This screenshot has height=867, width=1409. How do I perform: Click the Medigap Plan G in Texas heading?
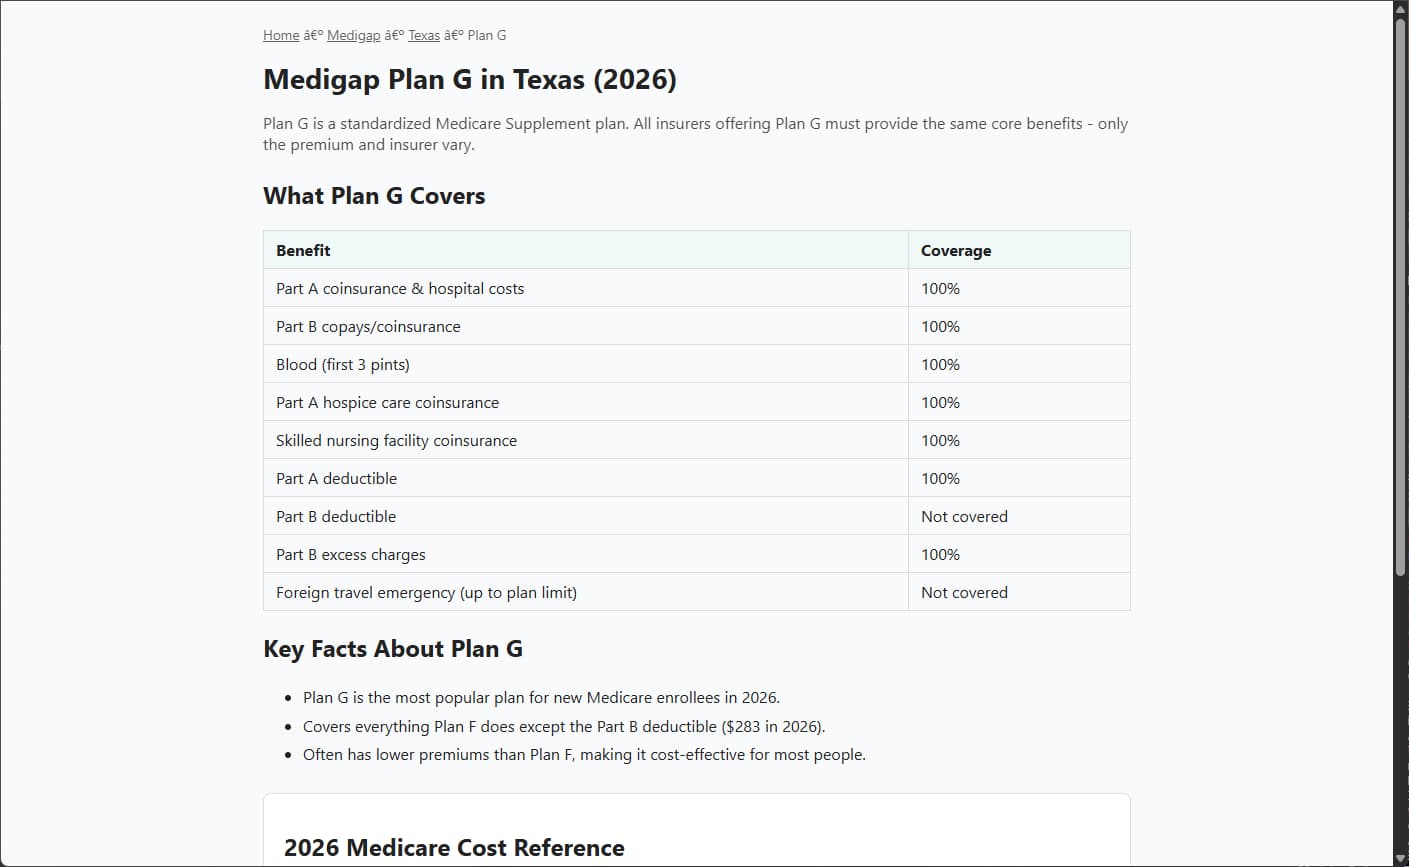pos(470,79)
